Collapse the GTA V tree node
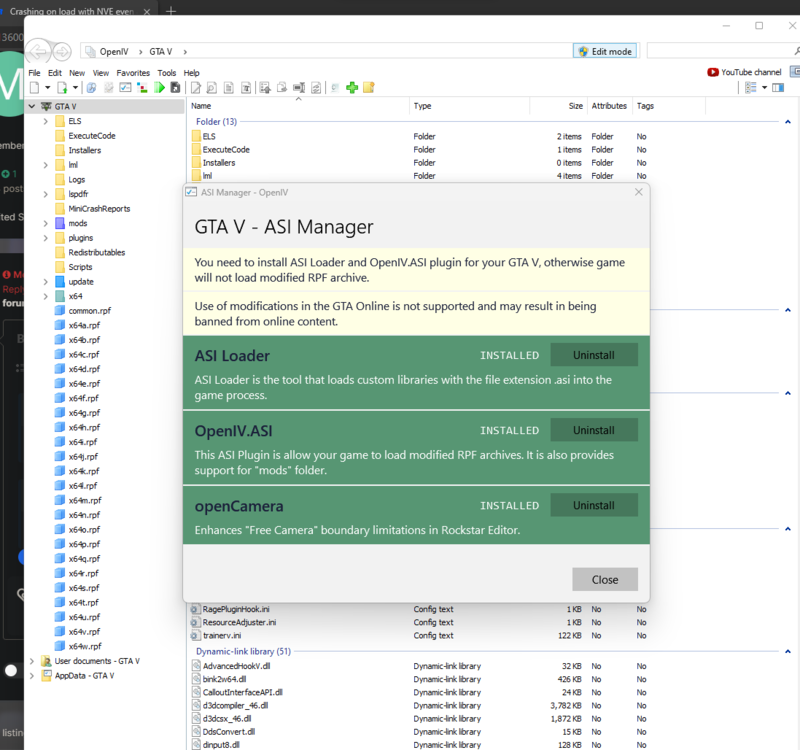This screenshot has width=800, height=750. click(x=33, y=106)
